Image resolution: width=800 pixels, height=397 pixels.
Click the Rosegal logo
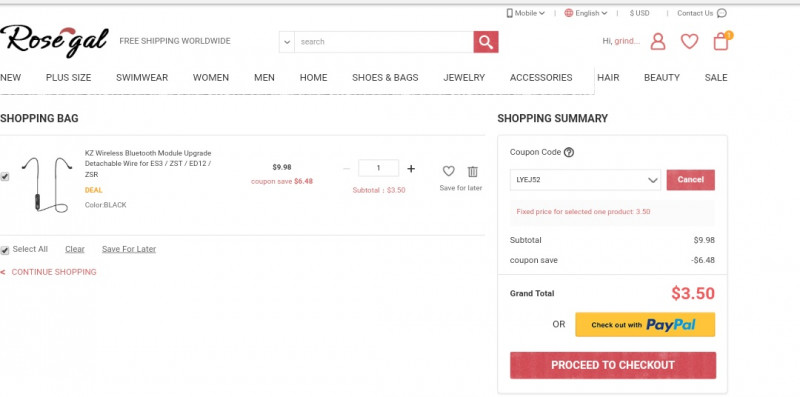pyautogui.click(x=54, y=41)
